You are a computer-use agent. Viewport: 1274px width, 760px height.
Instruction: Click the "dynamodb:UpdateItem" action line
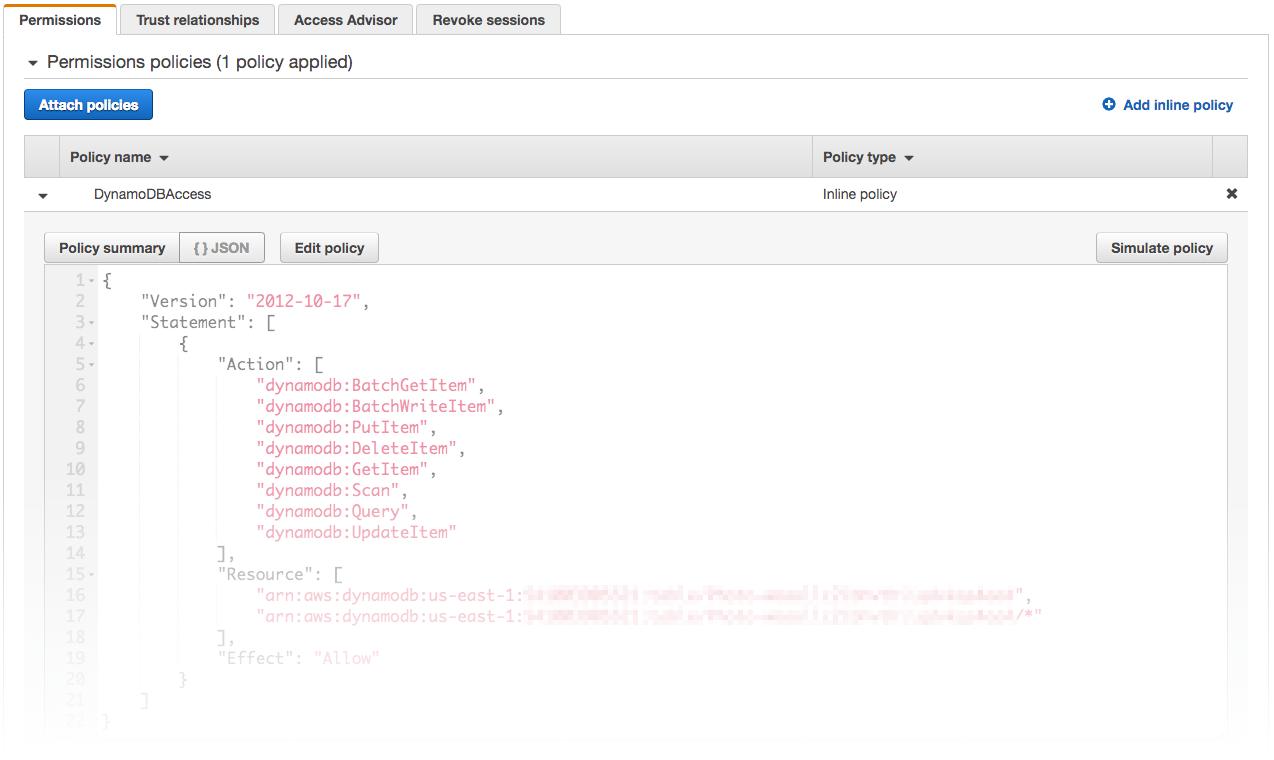356,532
